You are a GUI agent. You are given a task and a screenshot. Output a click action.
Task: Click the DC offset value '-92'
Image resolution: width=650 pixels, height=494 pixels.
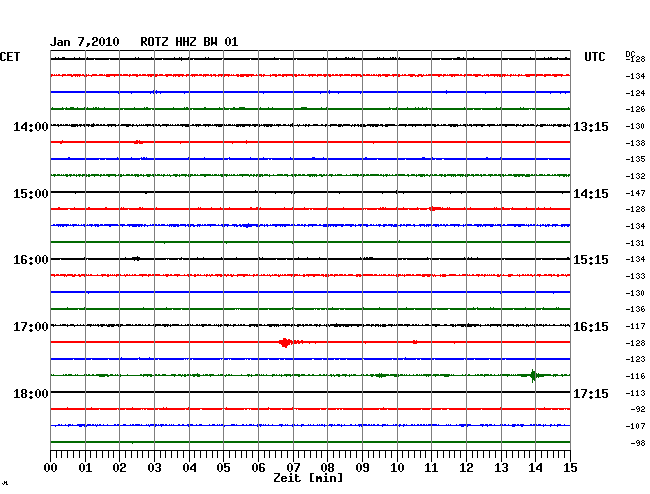(x=638, y=409)
